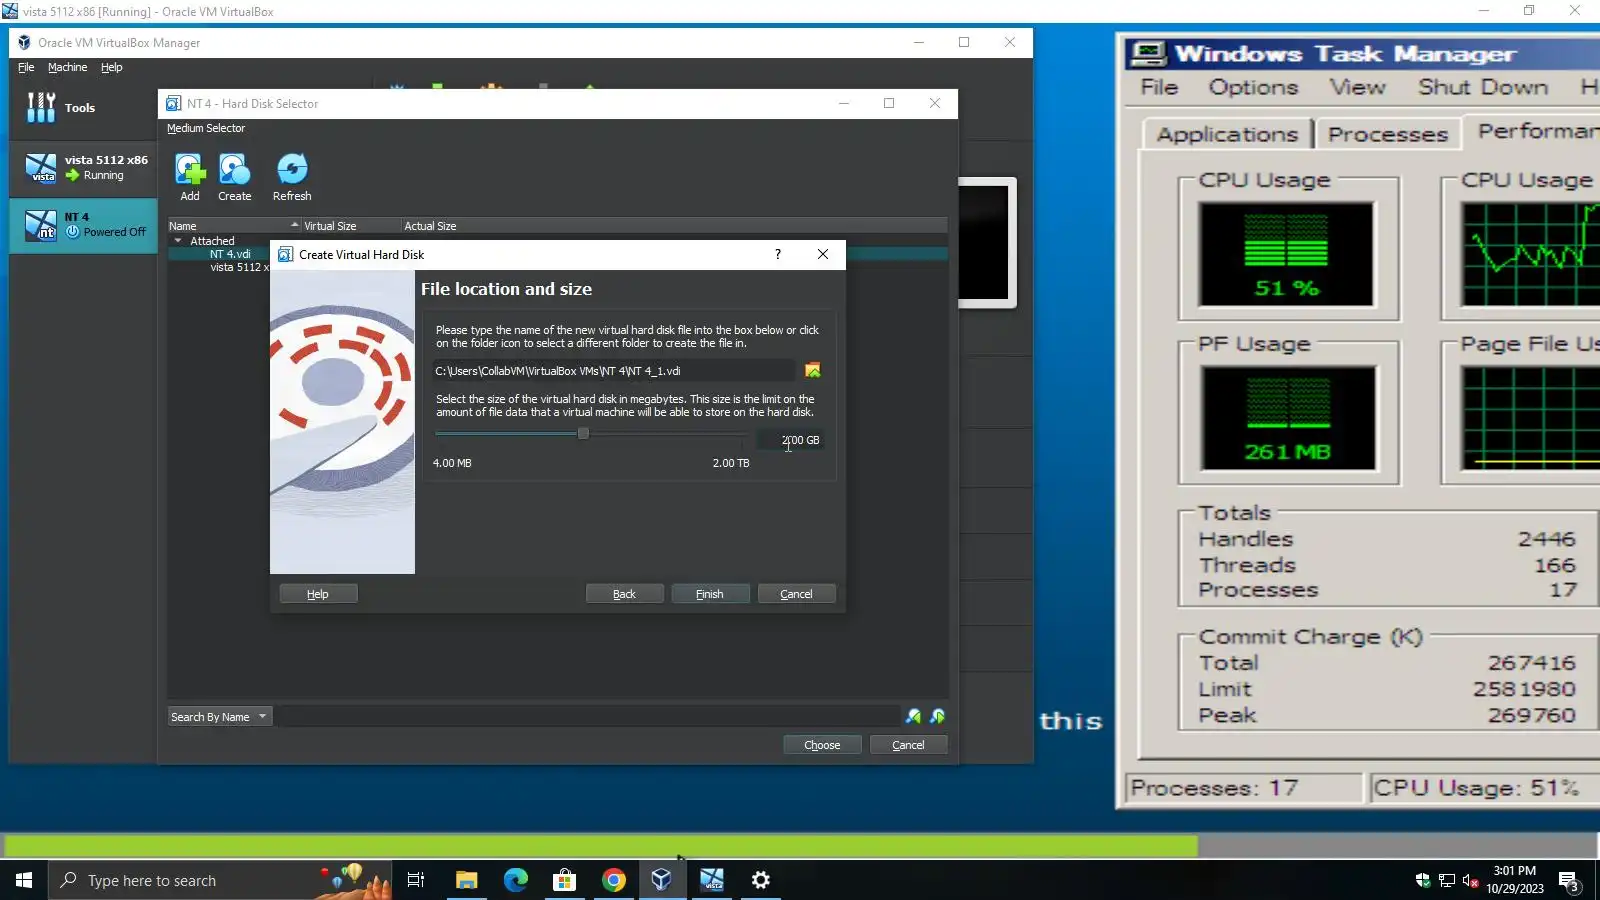Select the NT 4 powered off machine

click(x=84, y=225)
